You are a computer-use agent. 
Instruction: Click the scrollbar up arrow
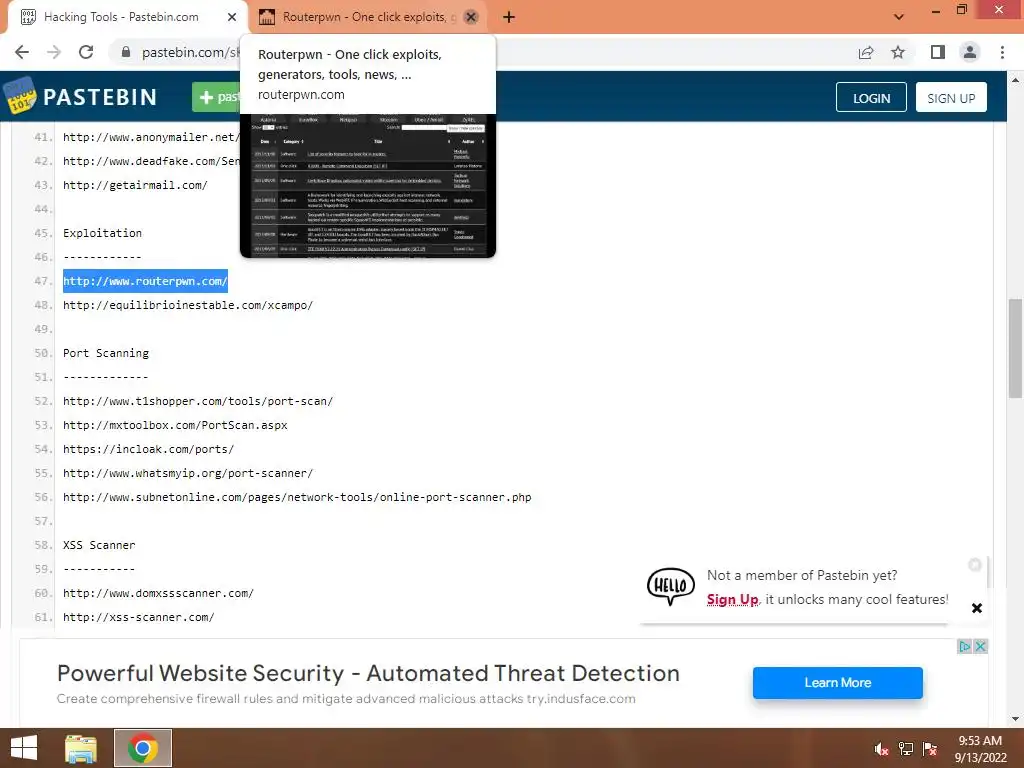(1015, 80)
